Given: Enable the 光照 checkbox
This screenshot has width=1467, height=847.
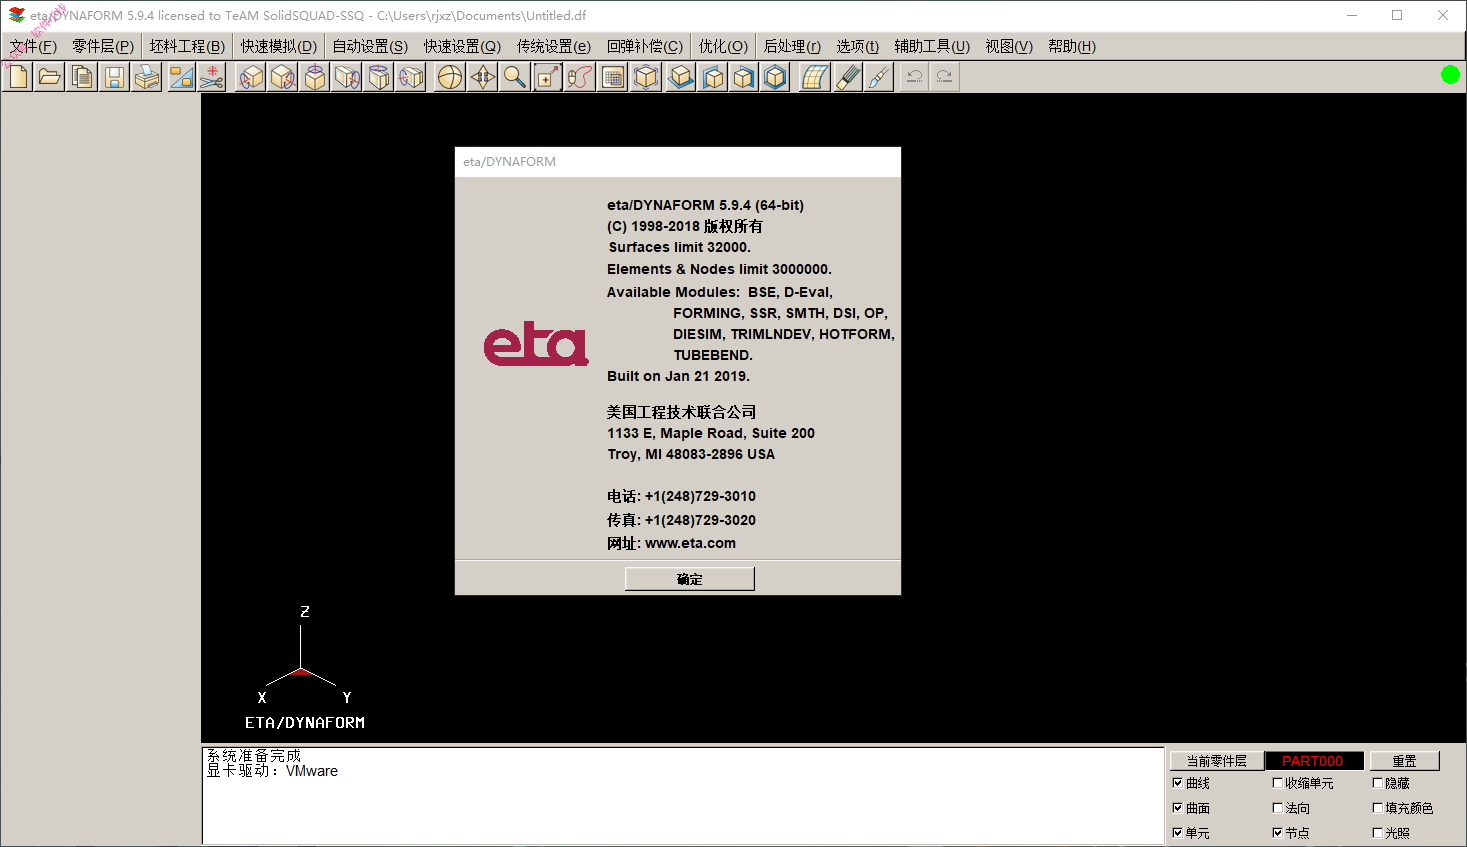Looking at the screenshot, I should pos(1377,833).
